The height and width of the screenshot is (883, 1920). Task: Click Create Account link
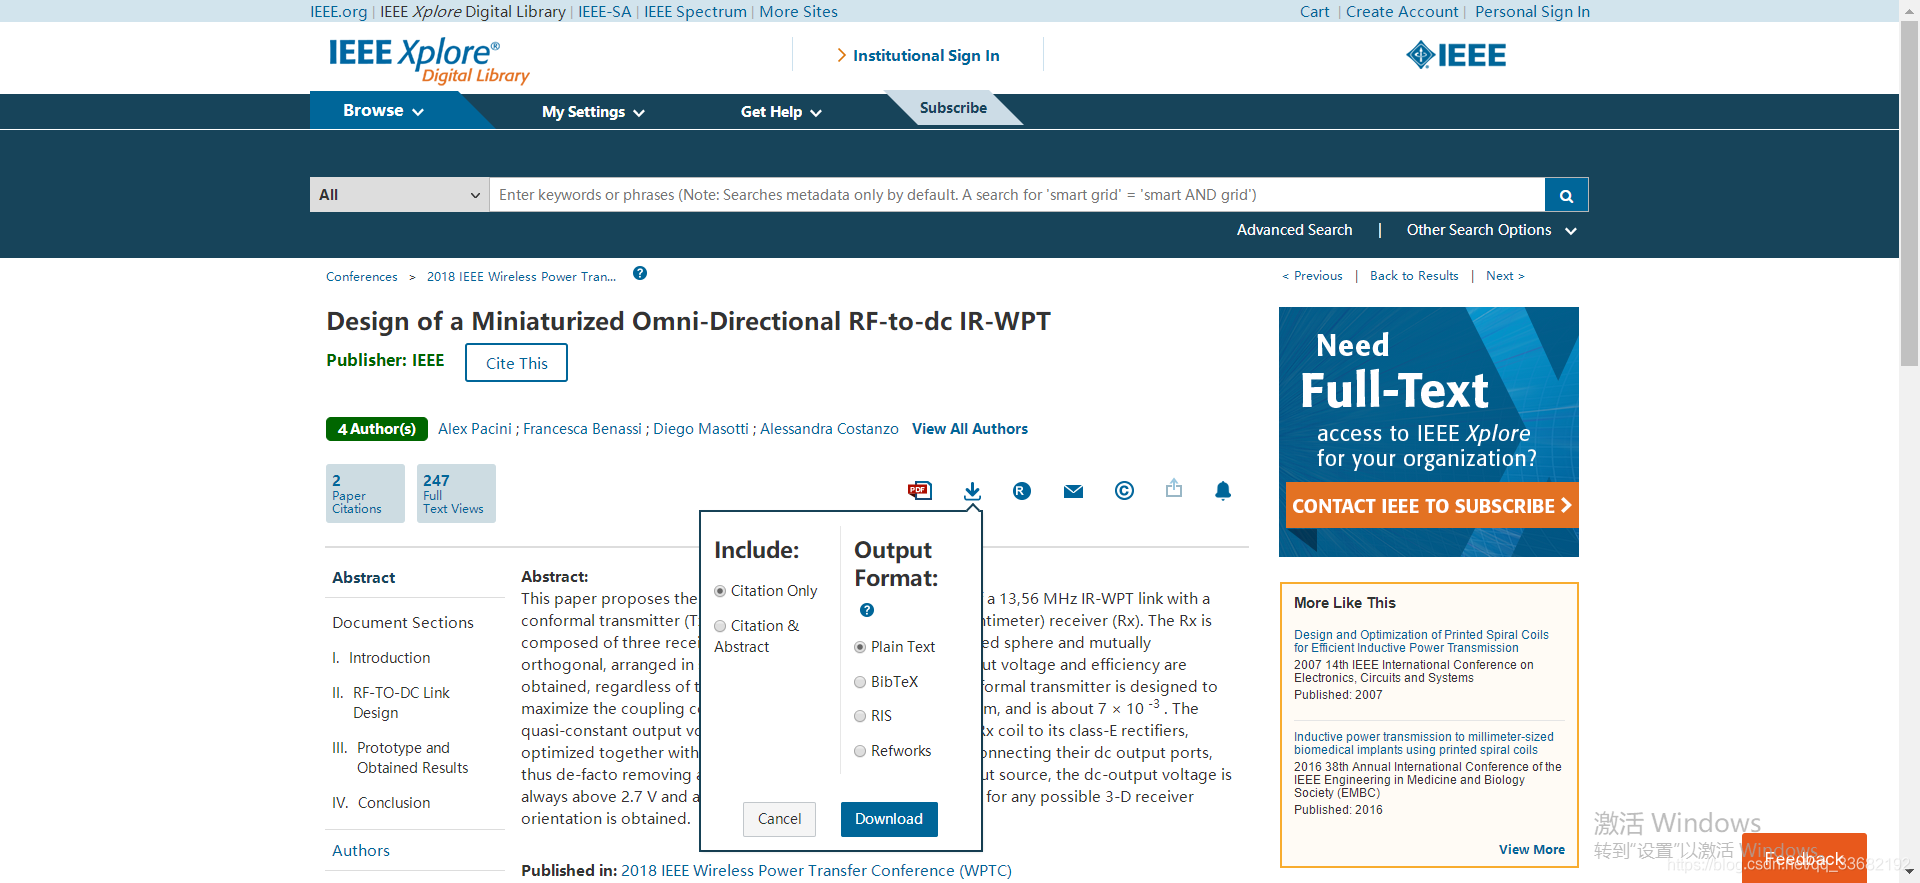coord(1402,12)
